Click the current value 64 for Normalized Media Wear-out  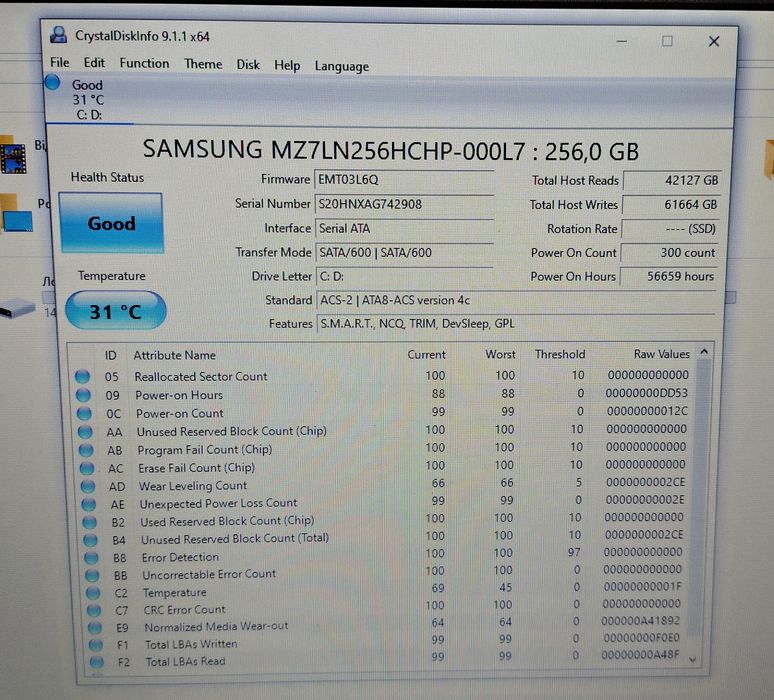coord(438,622)
